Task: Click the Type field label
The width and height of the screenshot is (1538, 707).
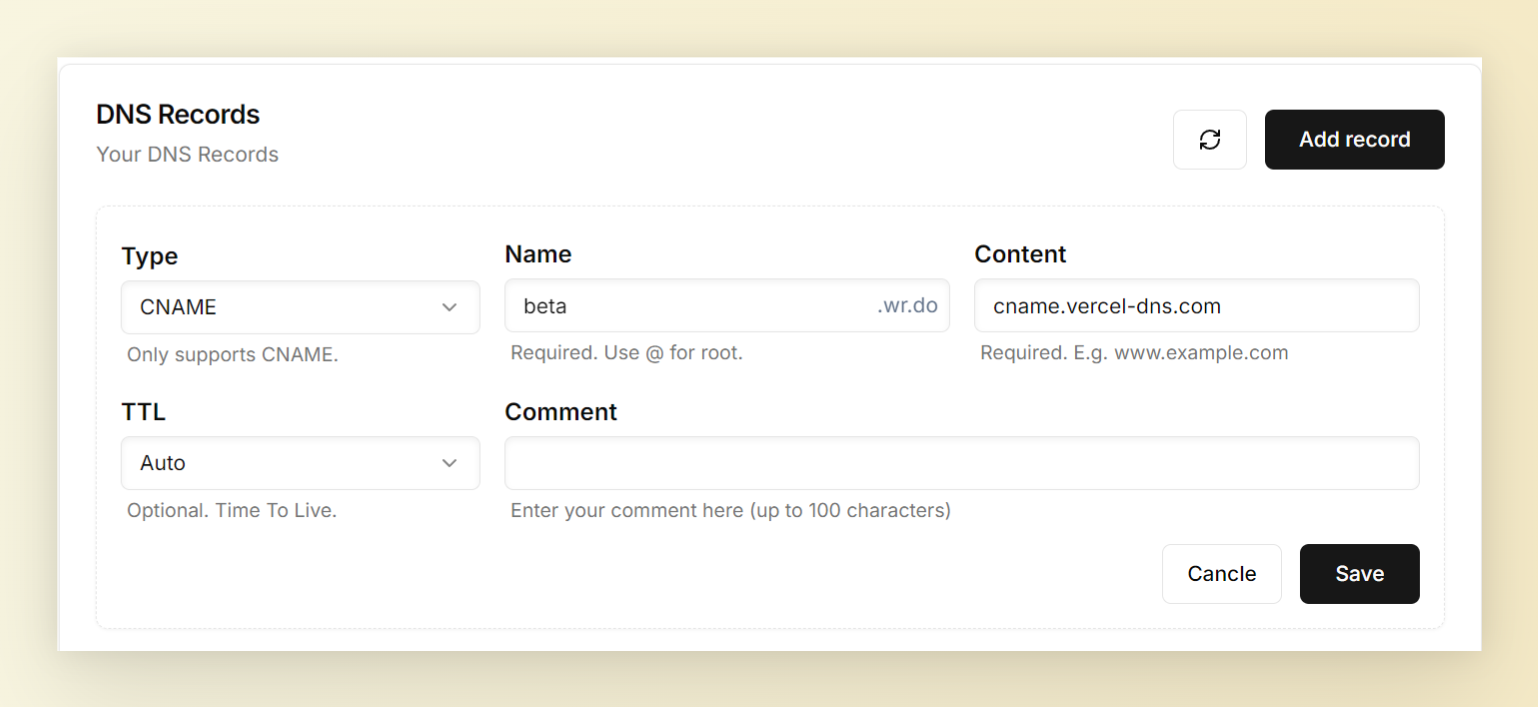Action: [149, 256]
